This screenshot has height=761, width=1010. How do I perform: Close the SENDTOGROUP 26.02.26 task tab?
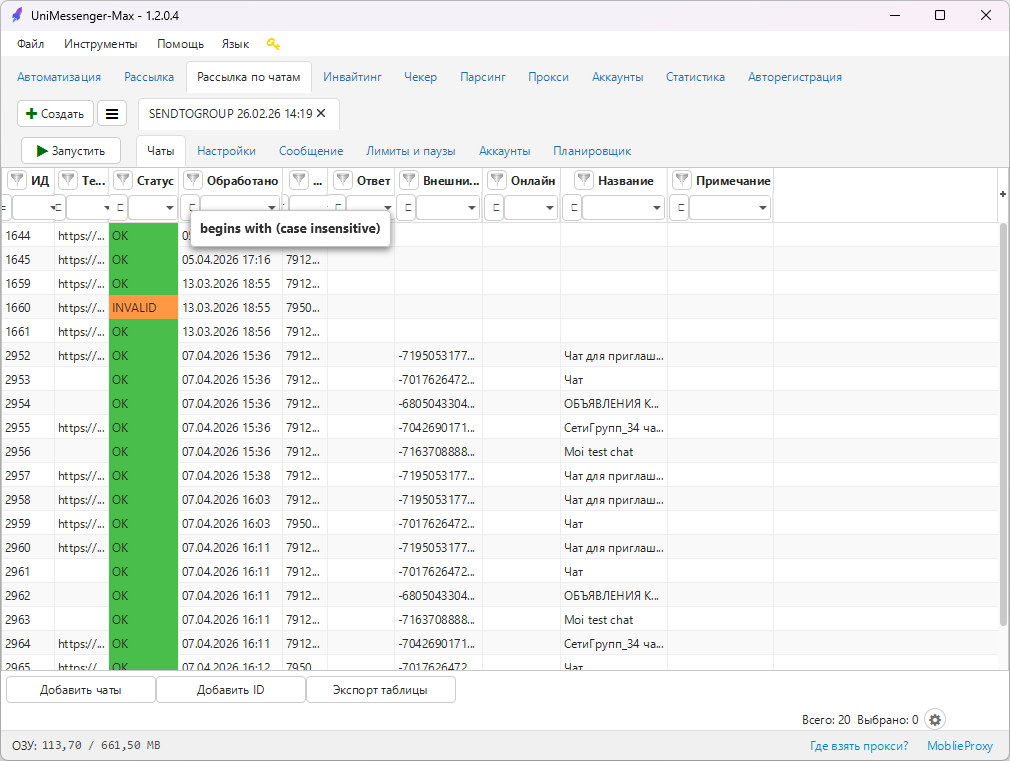point(321,113)
